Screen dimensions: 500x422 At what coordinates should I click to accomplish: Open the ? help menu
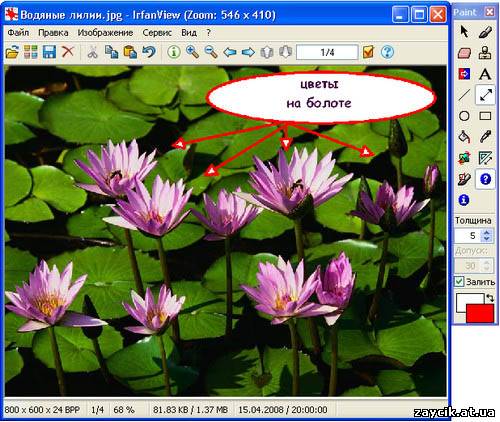tap(208, 33)
